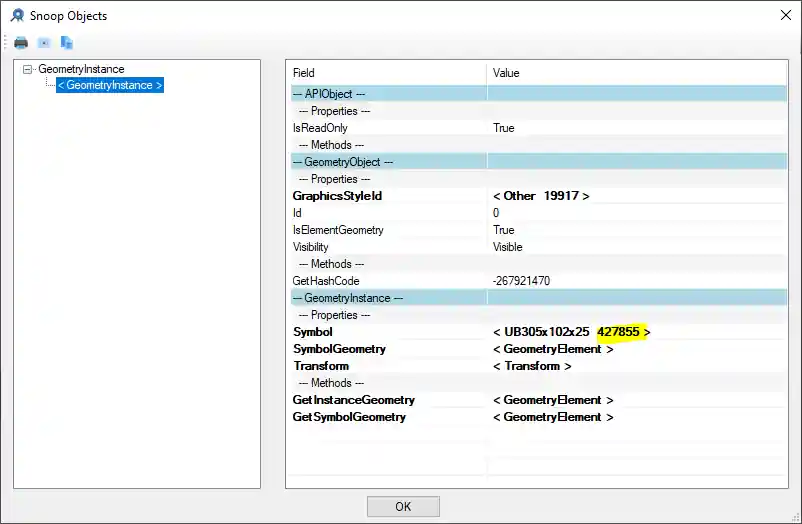802x524 pixels.
Task: Select the root GeometryInstance tree item
Action: pos(81,70)
